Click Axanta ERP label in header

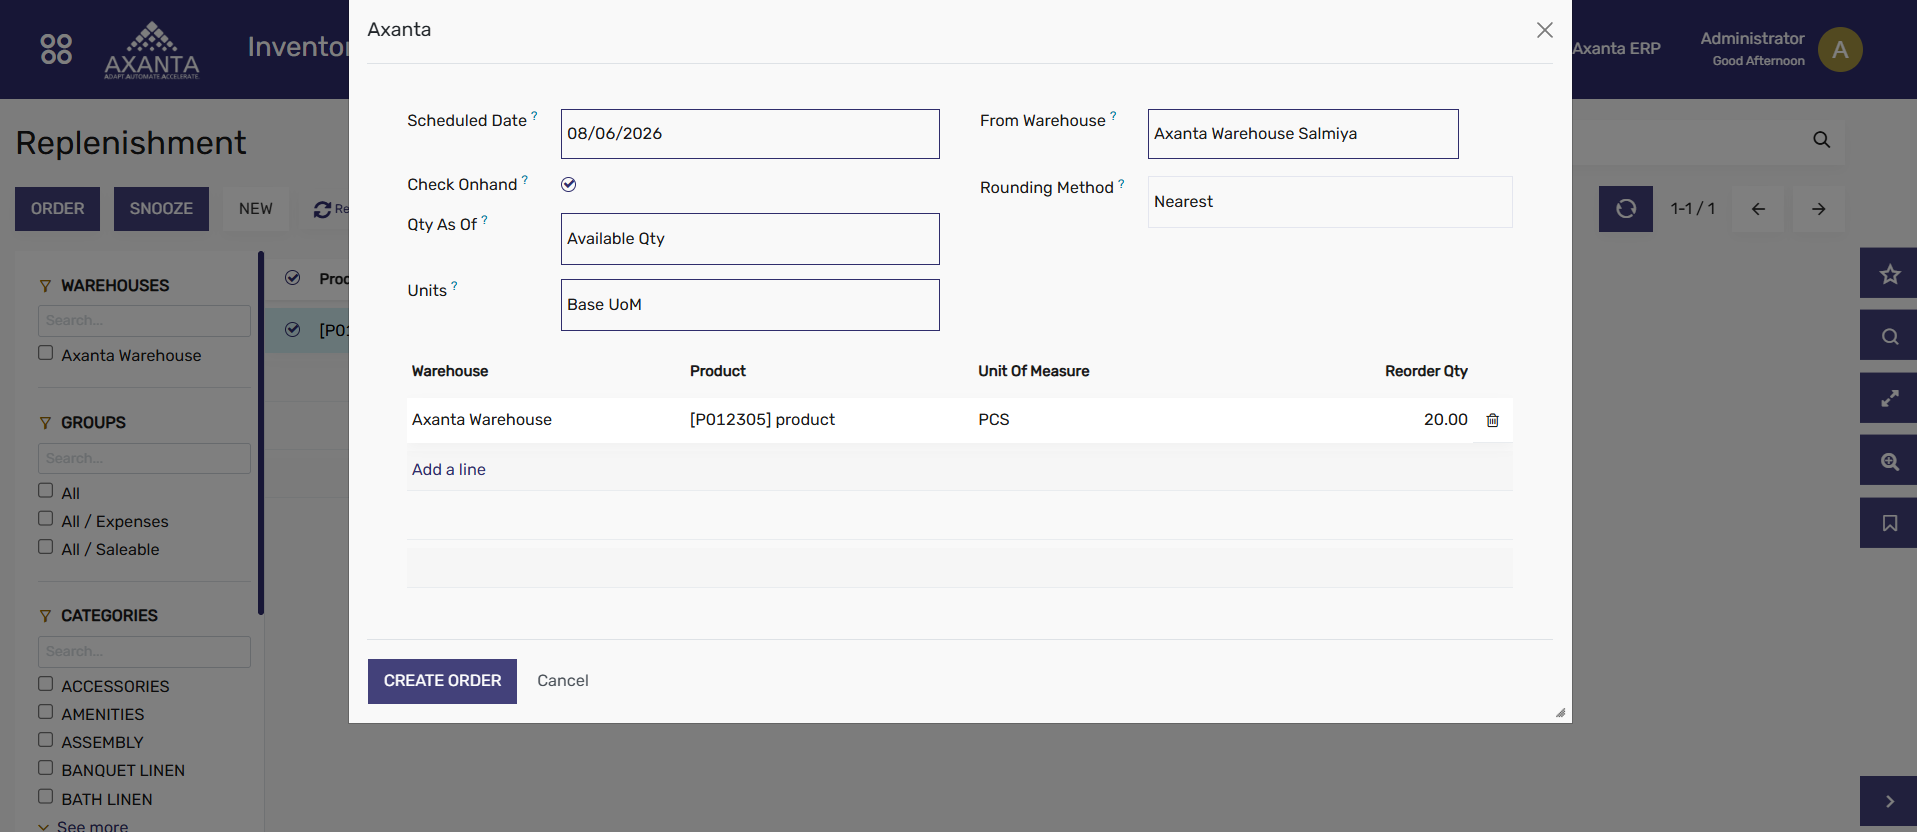coord(1616,48)
